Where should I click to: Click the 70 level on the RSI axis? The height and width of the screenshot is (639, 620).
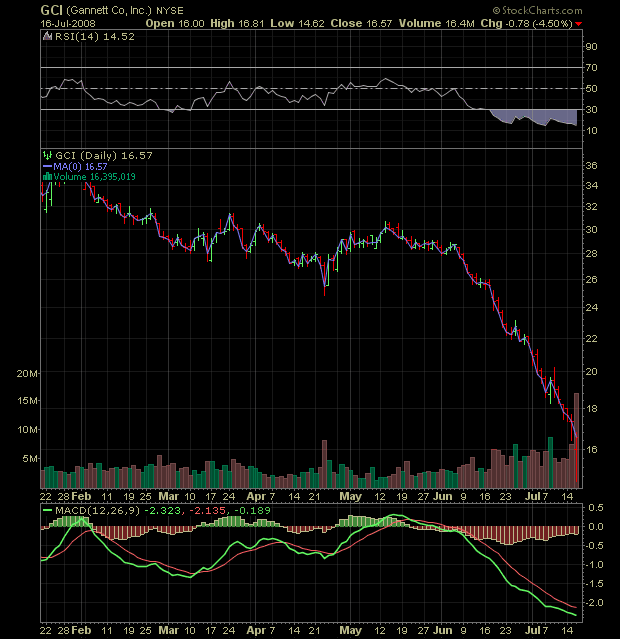pyautogui.click(x=591, y=67)
